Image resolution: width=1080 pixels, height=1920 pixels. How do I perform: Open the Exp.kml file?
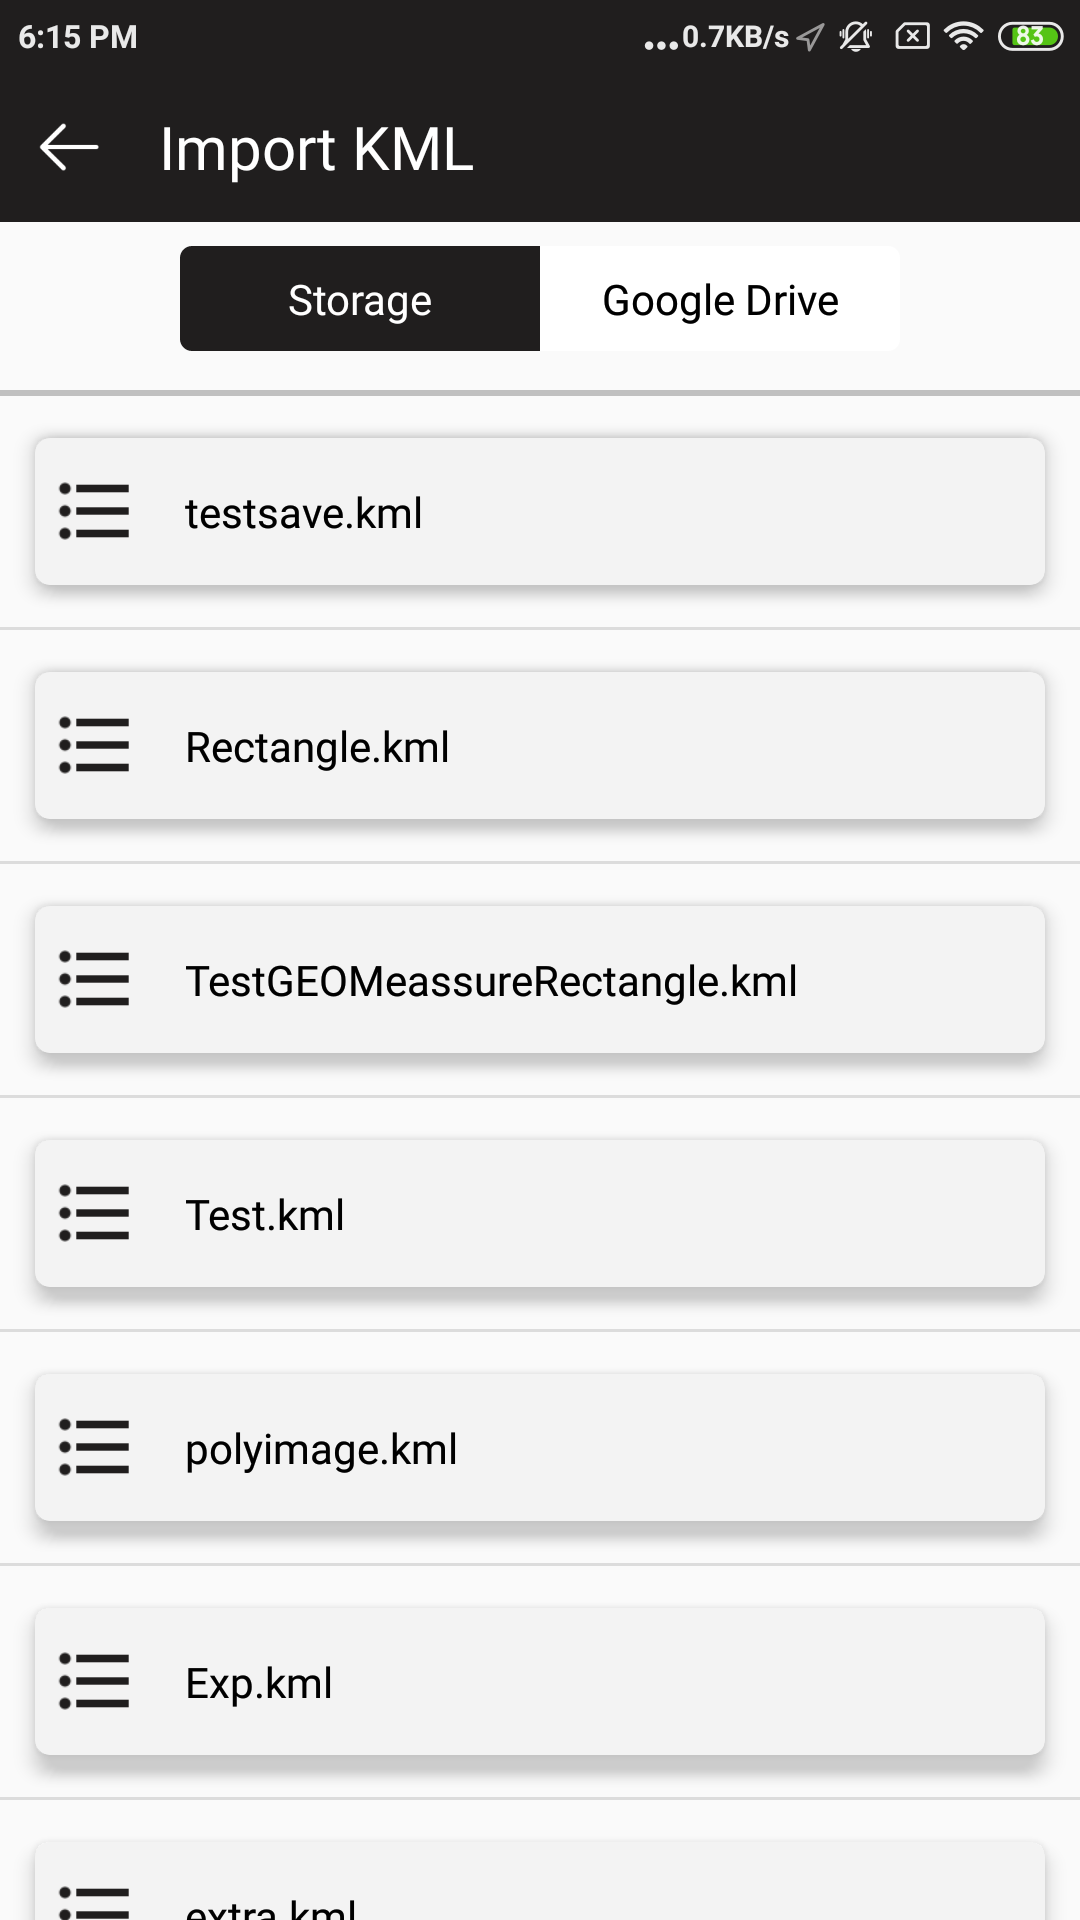259,1684
